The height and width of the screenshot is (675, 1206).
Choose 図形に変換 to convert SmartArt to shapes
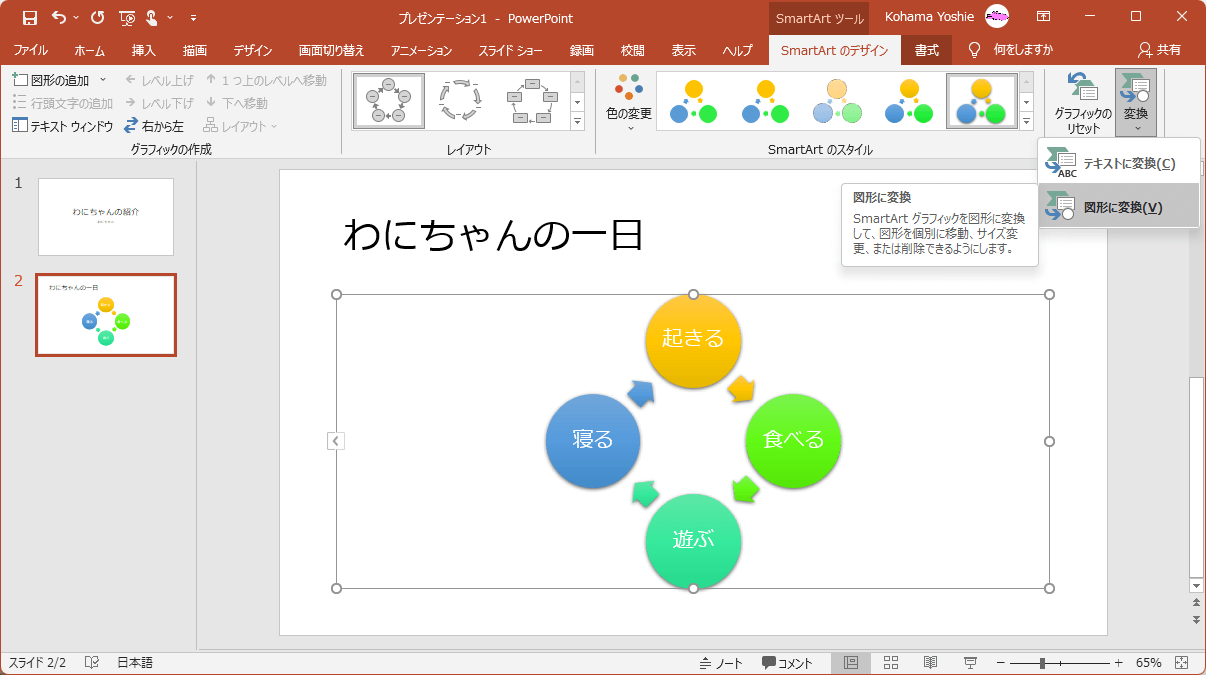(x=1118, y=204)
